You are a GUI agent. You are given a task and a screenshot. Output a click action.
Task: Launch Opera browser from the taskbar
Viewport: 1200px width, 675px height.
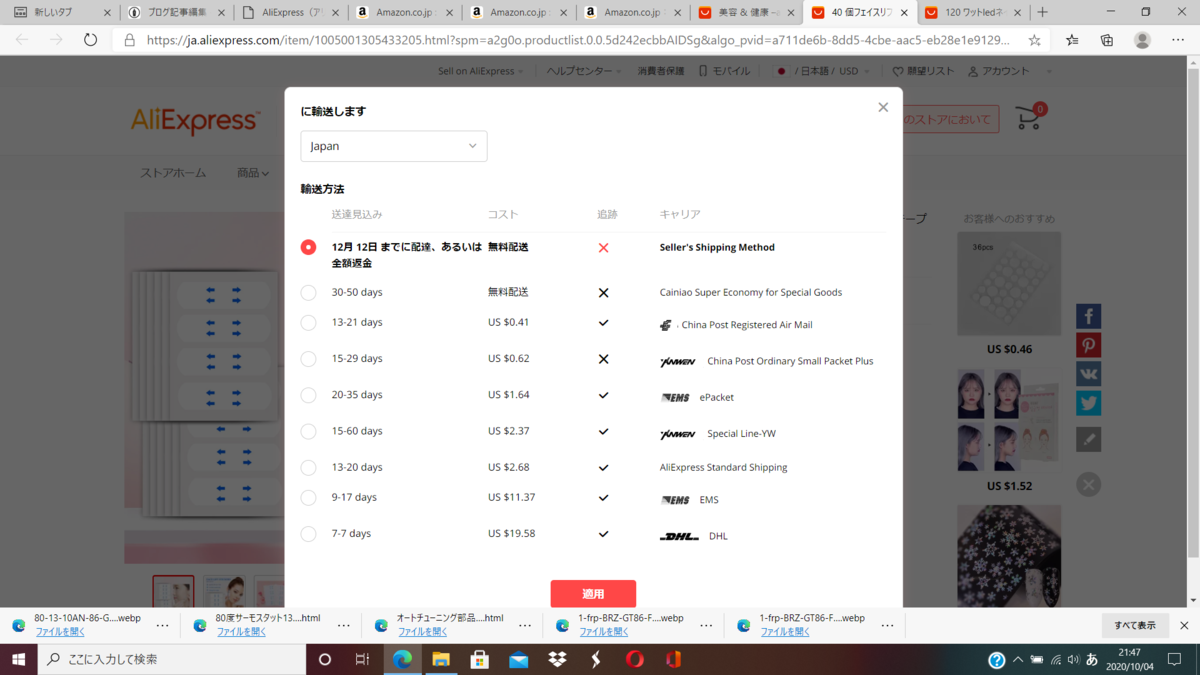[635, 660]
